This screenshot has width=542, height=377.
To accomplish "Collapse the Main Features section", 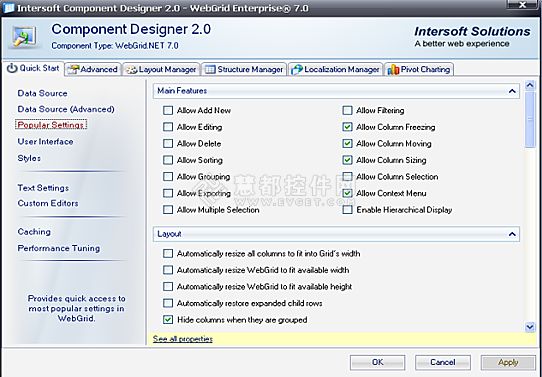I will [512, 91].
